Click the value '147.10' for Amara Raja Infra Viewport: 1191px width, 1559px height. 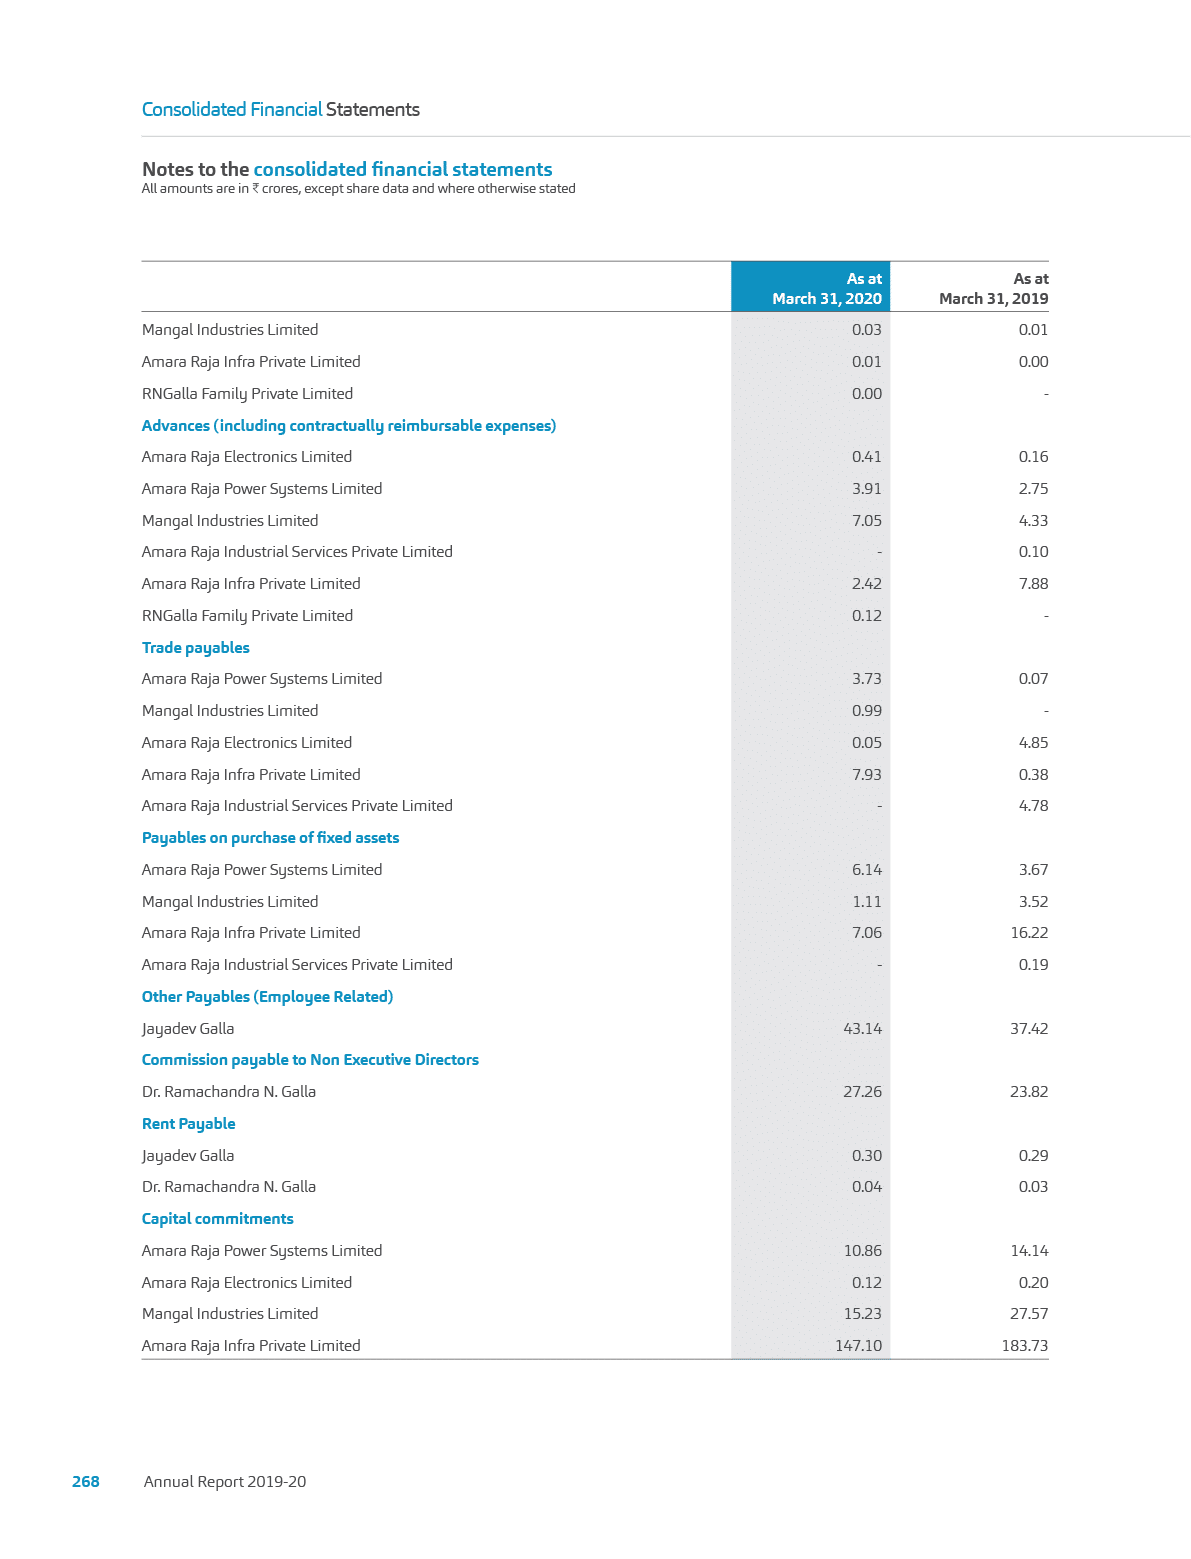[859, 1346]
